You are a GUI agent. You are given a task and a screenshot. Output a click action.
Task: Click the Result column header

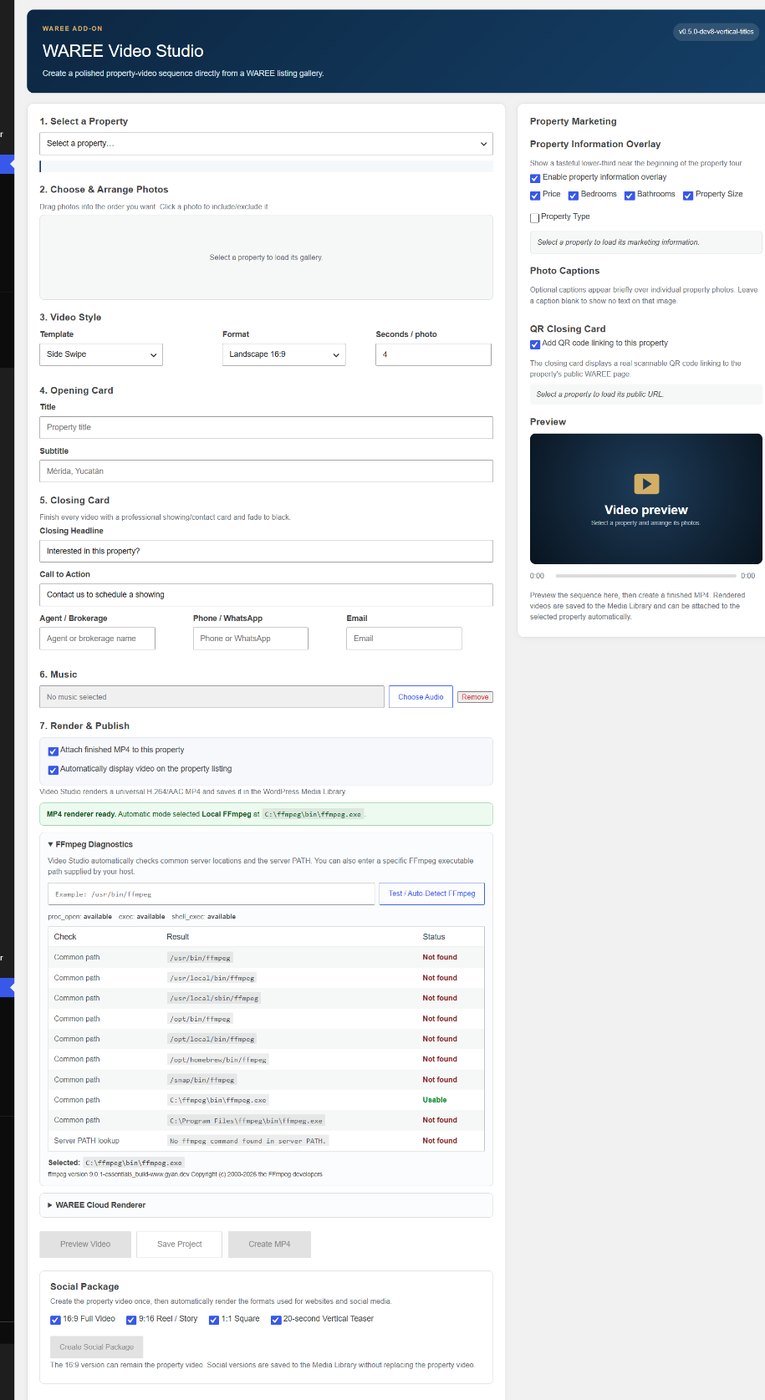pyautogui.click(x=178, y=937)
